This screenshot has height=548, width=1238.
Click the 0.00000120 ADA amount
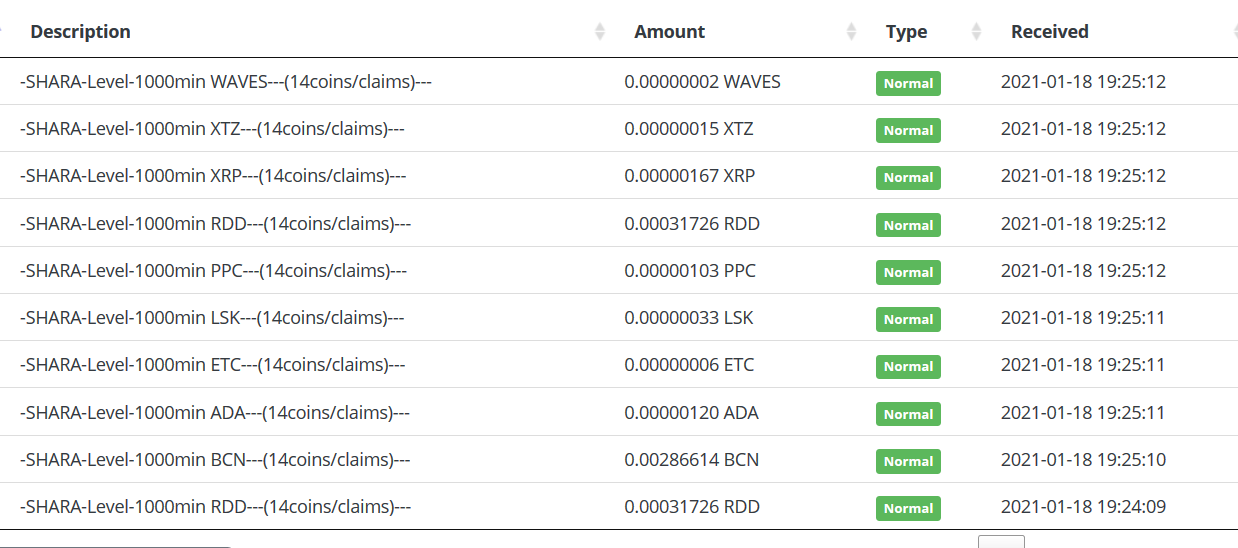click(x=691, y=412)
